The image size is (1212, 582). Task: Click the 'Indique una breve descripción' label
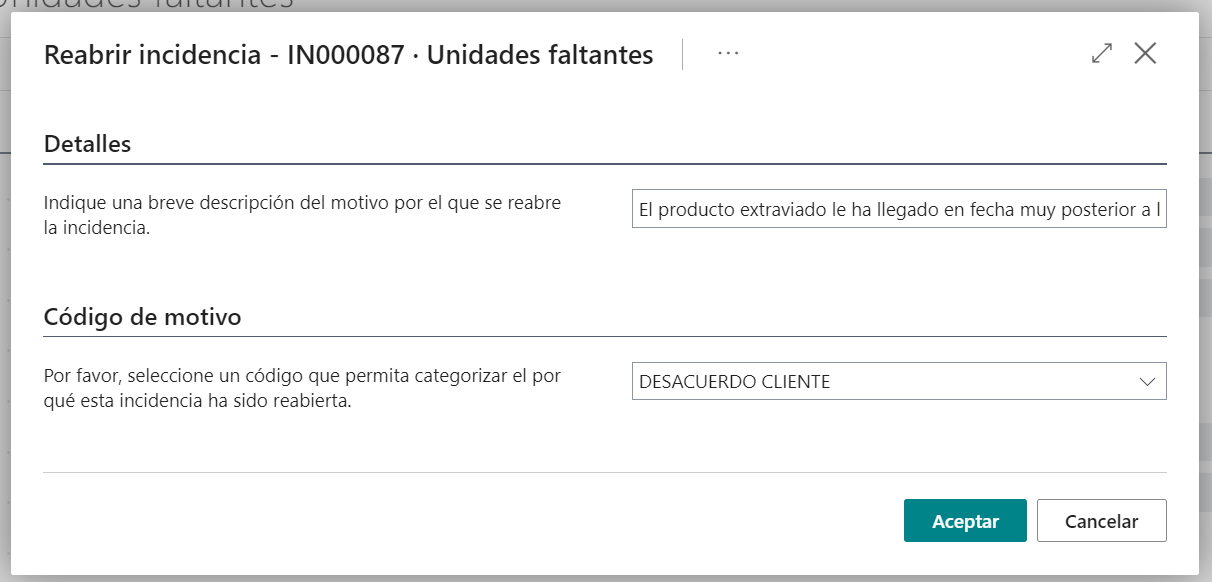pos(302,203)
